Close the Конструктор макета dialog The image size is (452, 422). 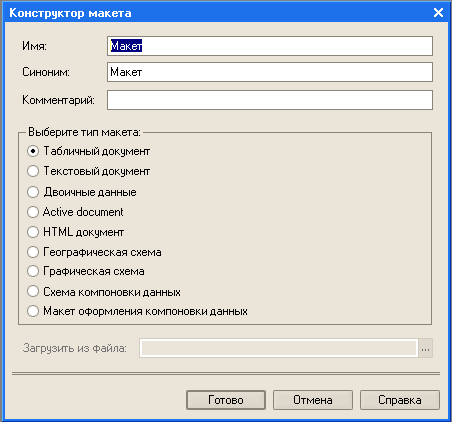(x=438, y=13)
